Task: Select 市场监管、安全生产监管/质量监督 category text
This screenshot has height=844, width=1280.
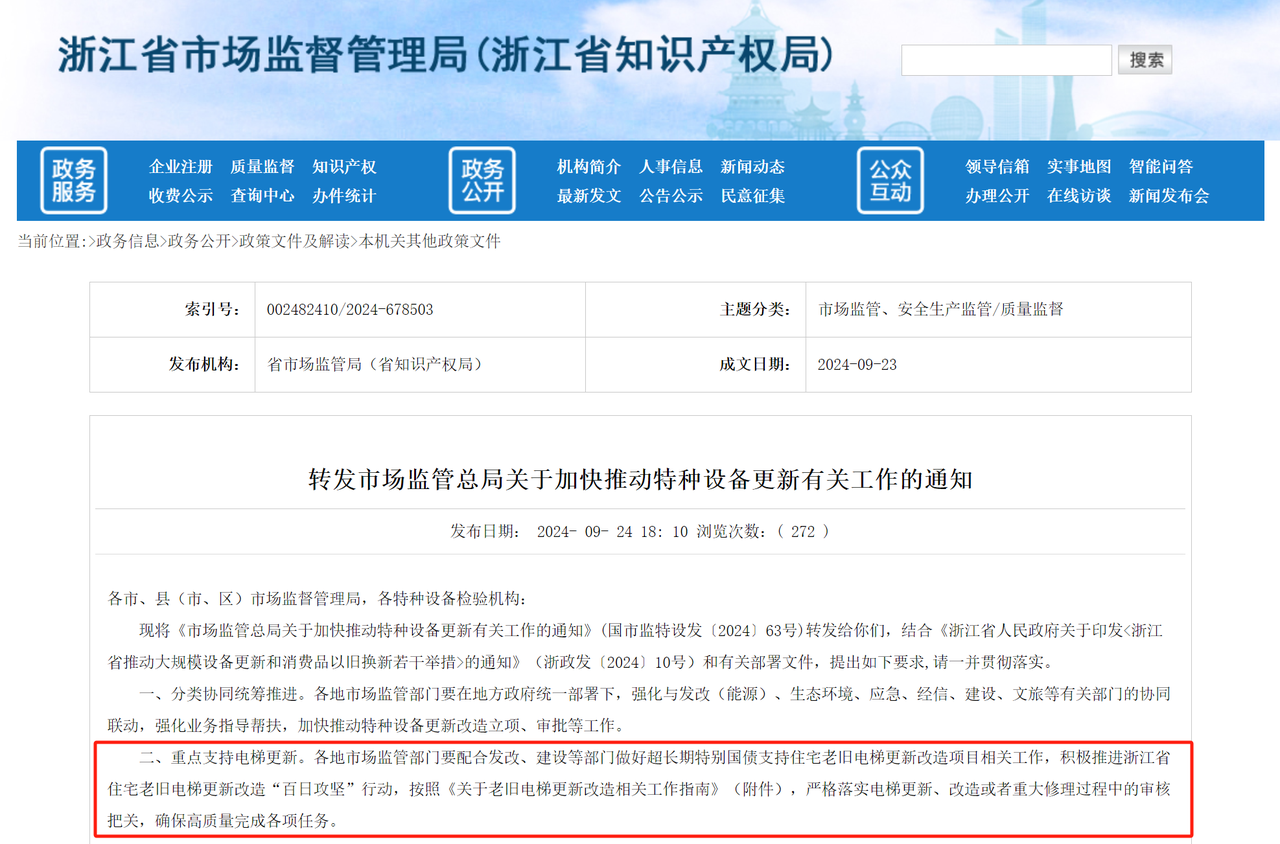Action: pos(941,310)
